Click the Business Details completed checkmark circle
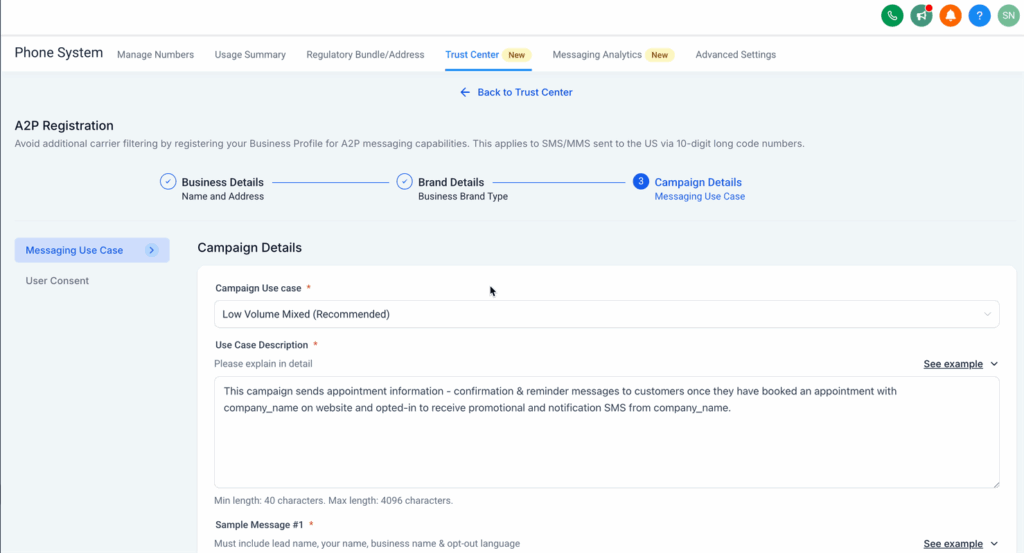 tap(168, 182)
